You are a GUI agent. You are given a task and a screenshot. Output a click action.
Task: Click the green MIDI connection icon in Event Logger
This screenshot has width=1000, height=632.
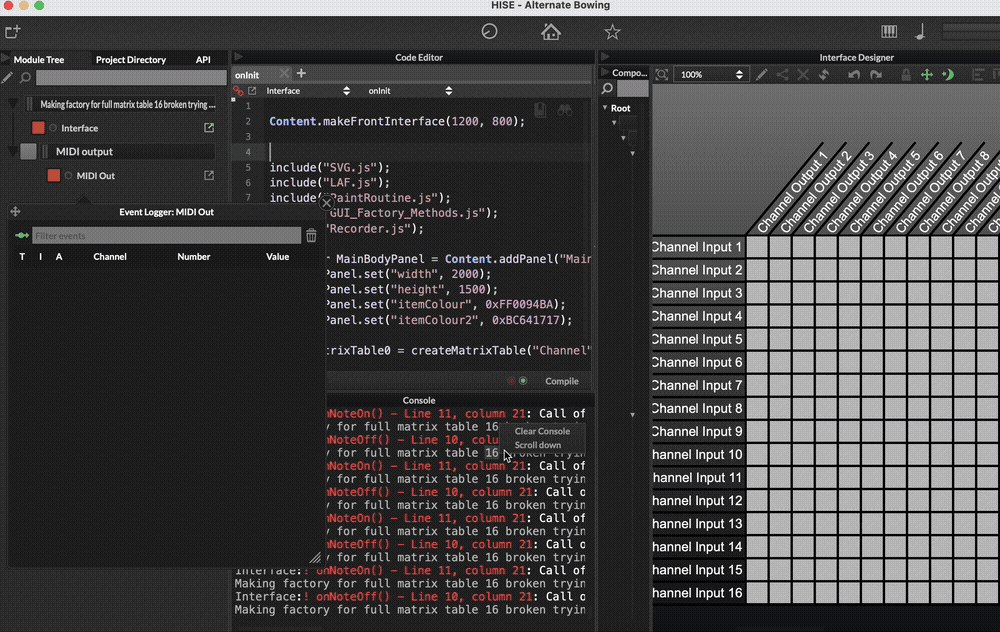(22, 236)
